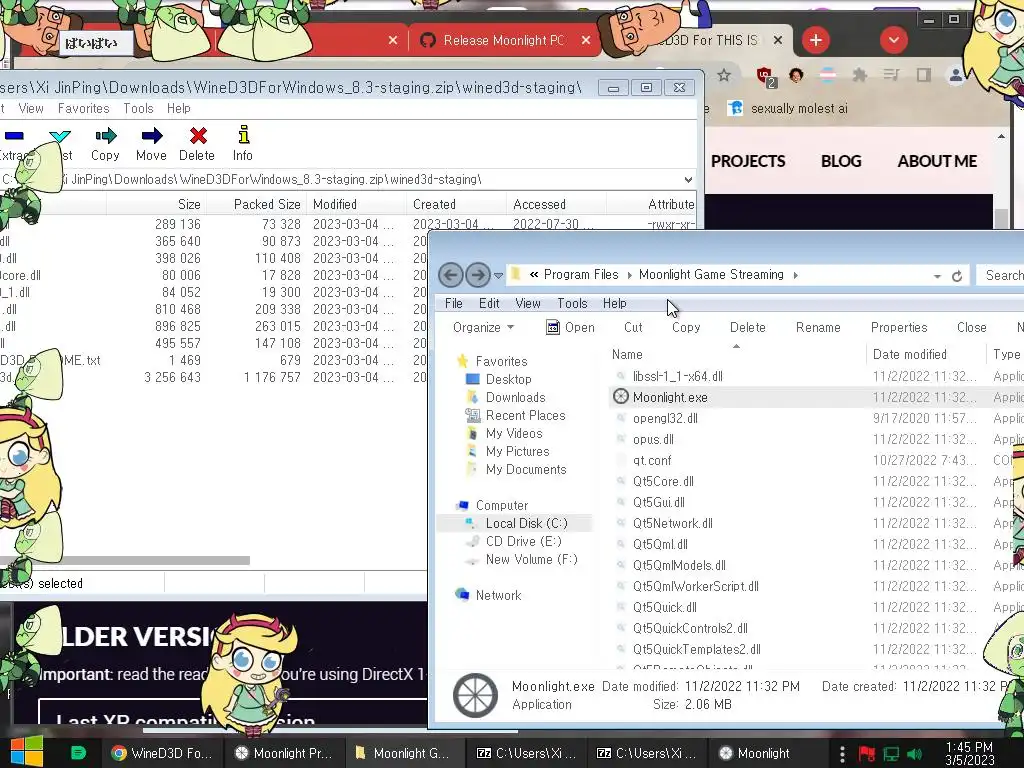Click the sexually molest ai bookmark

point(788,108)
